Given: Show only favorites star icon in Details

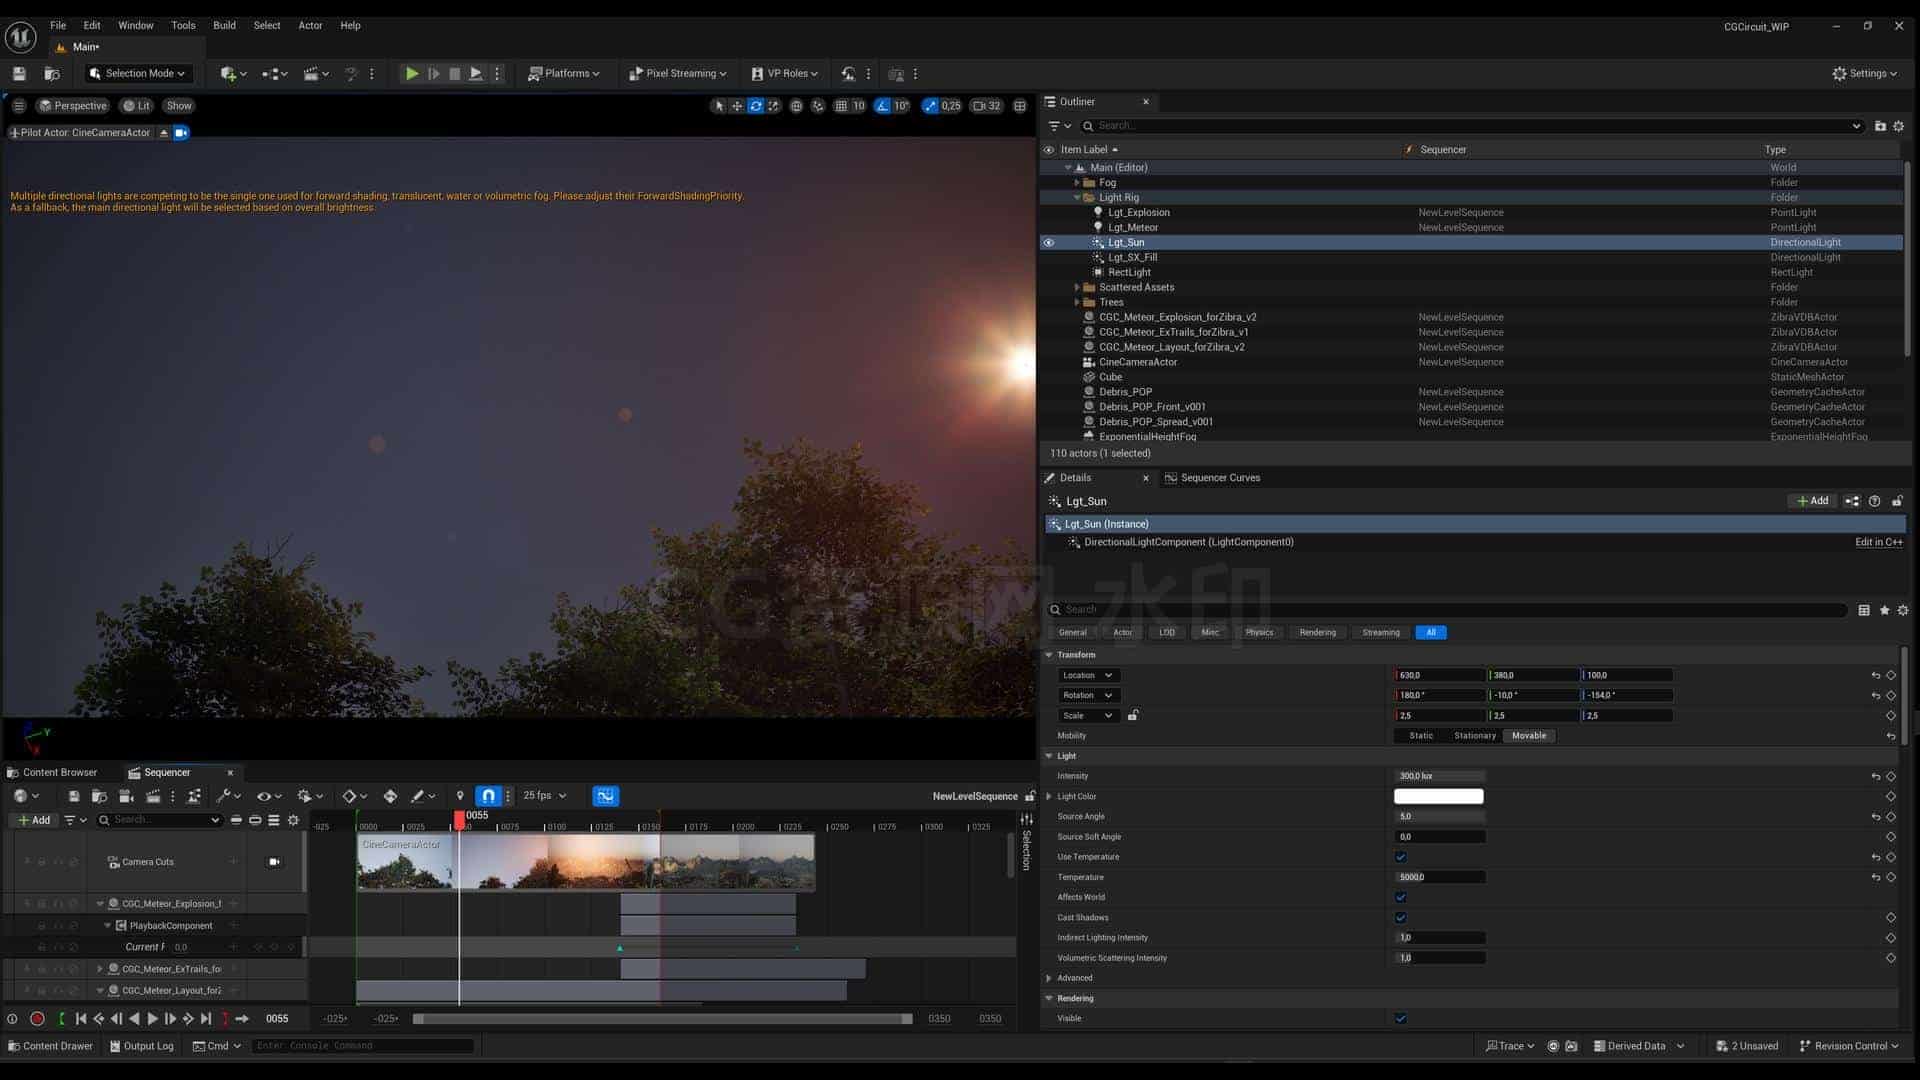Looking at the screenshot, I should coord(1884,610).
